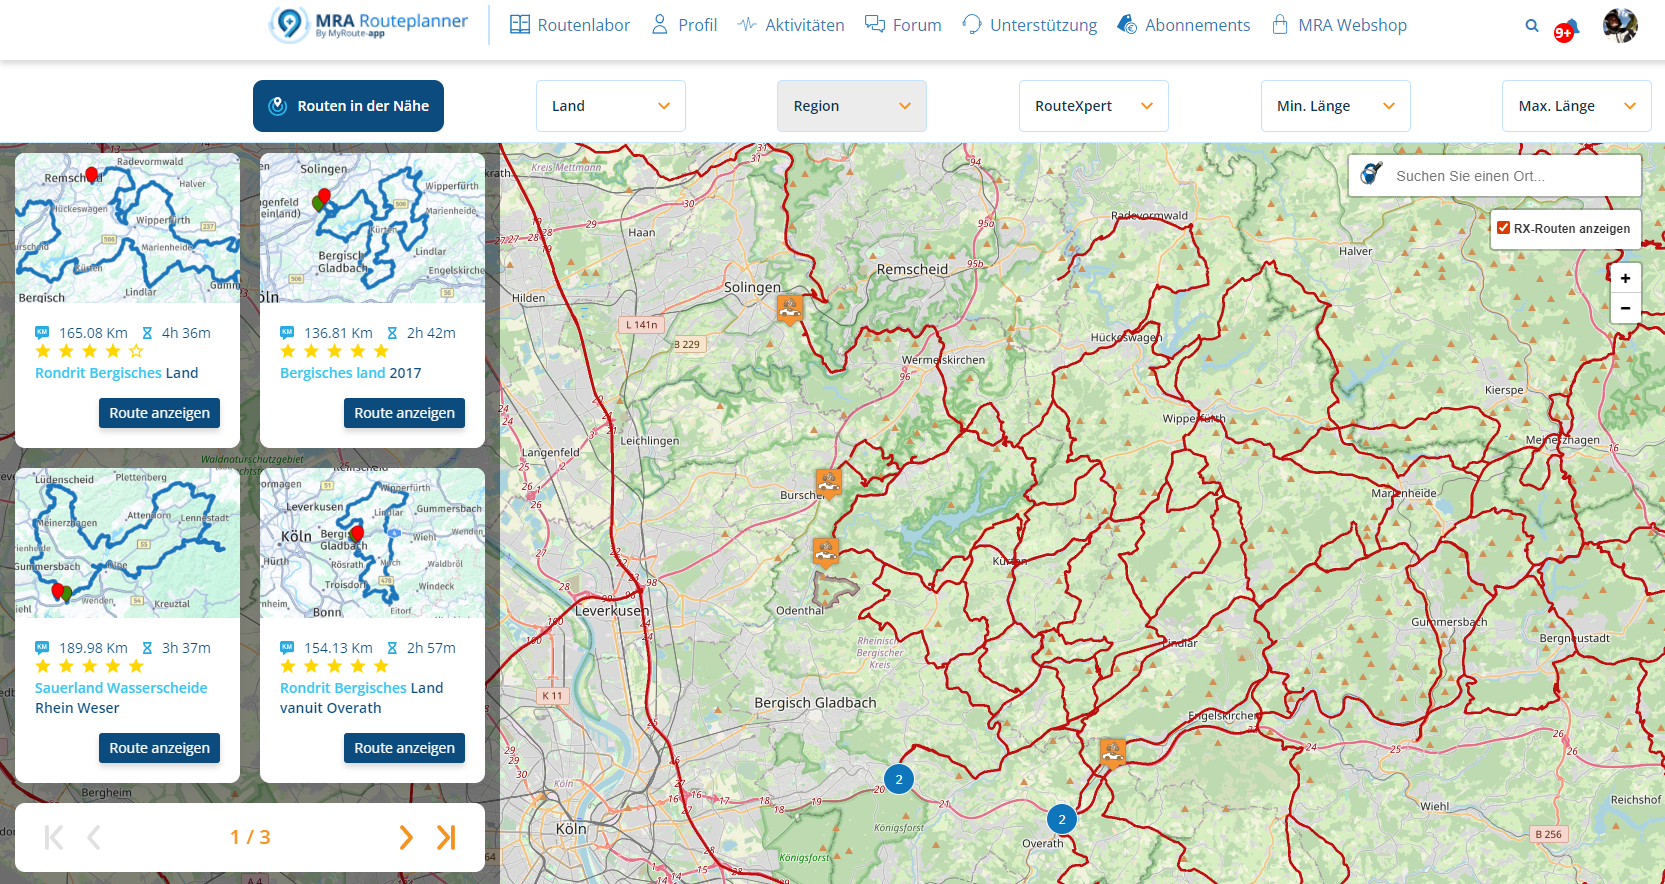The width and height of the screenshot is (1665, 884).
Task: Click the orange route marker above Odenthal
Action: click(825, 551)
